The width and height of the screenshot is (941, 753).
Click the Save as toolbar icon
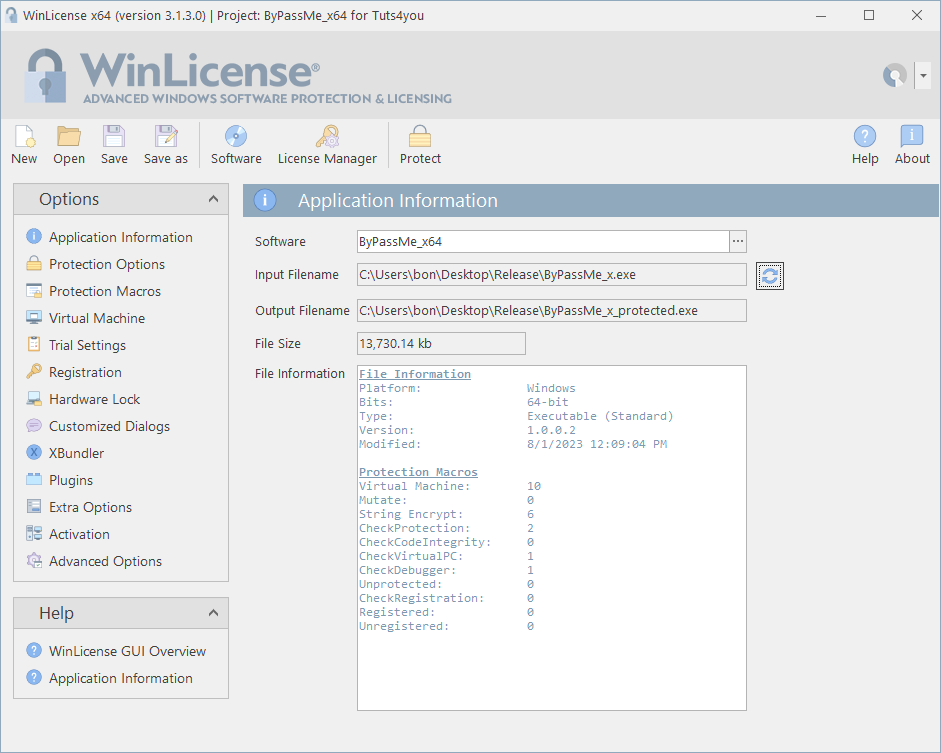(166, 145)
